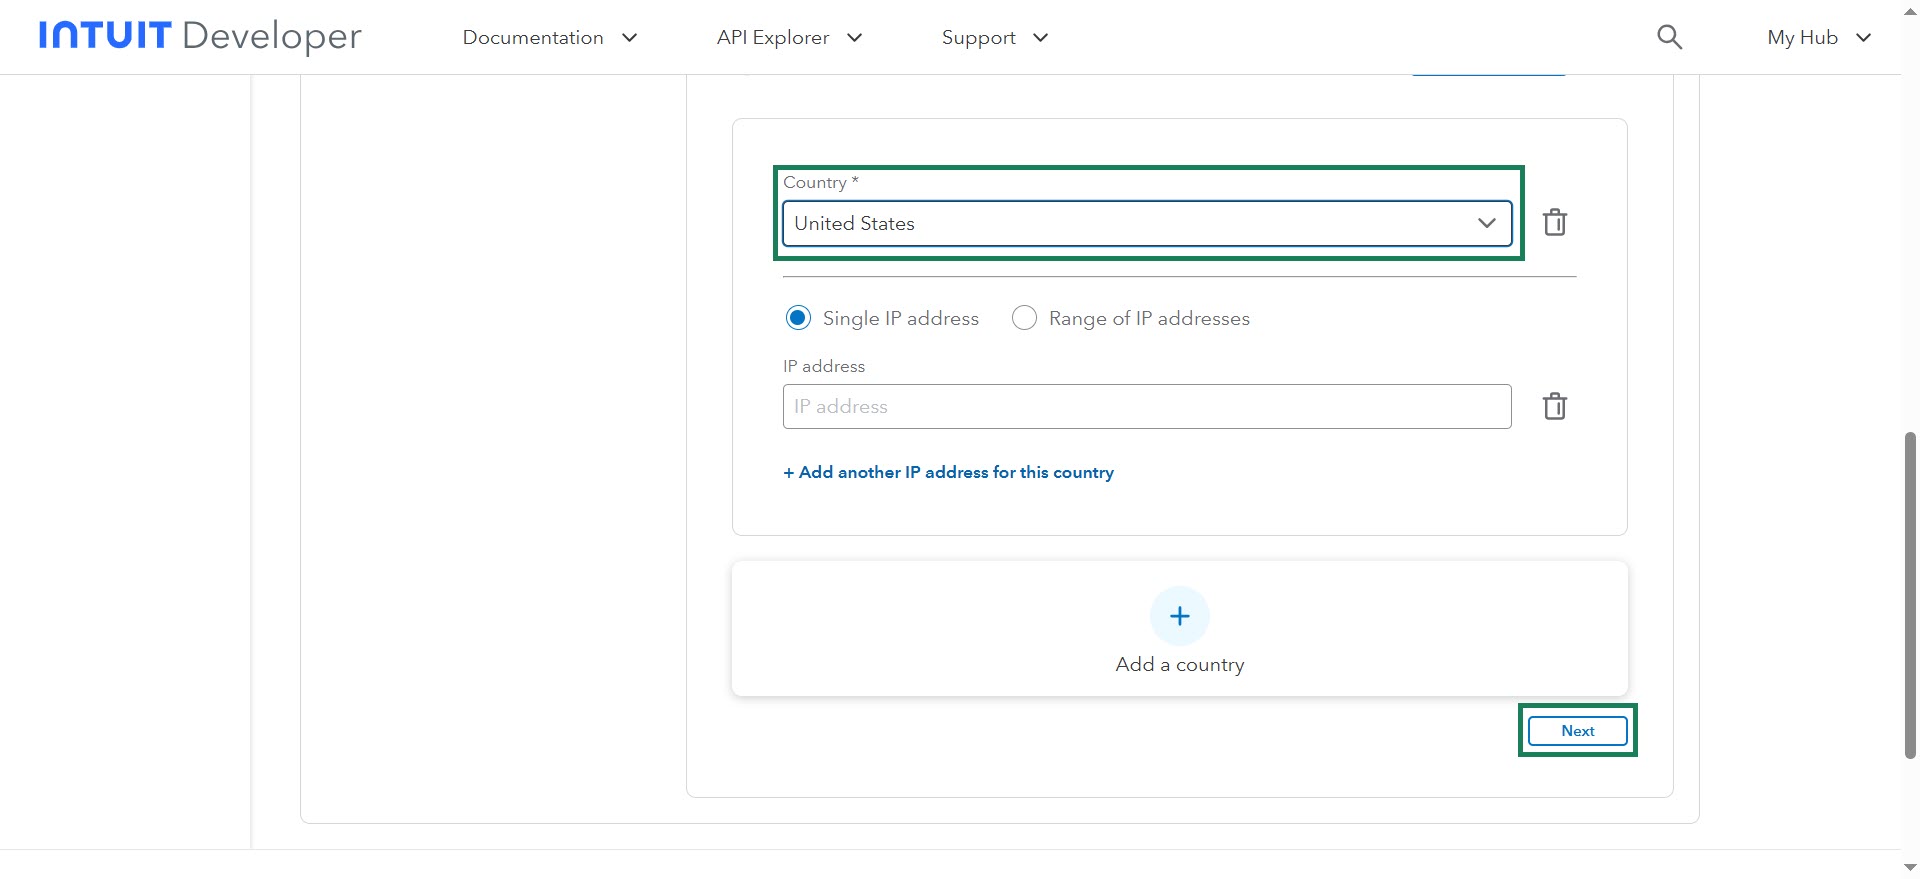Open the Documentation menu

coord(533,38)
